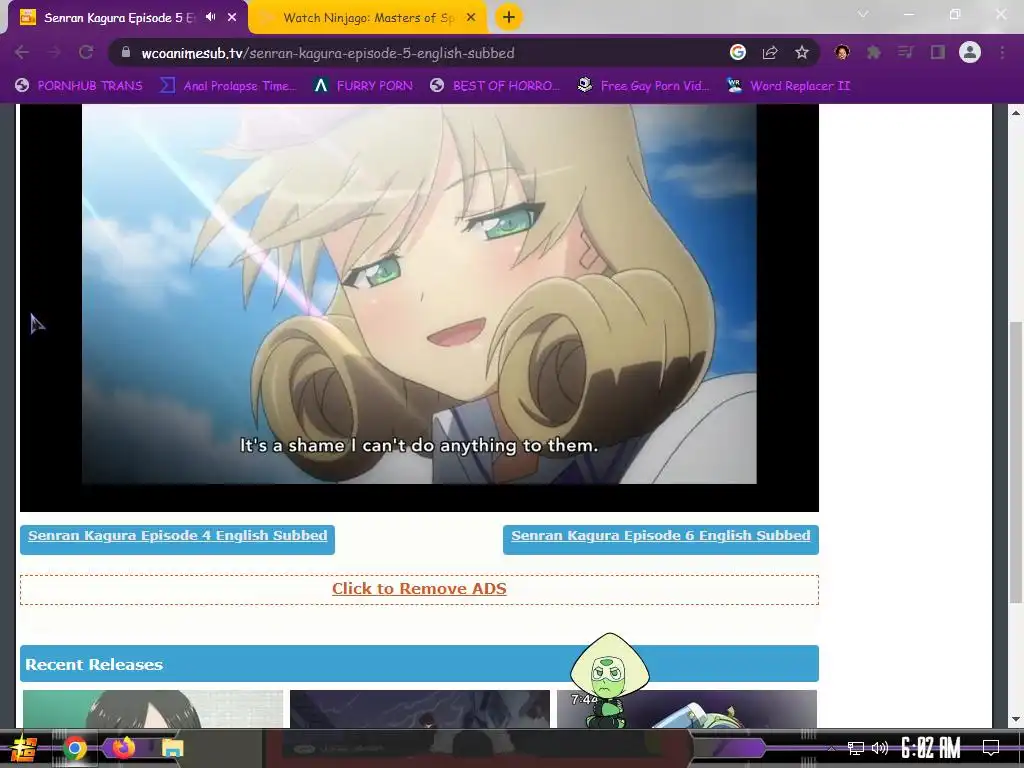This screenshot has height=768, width=1024.
Task: Open the face avatar extension icon
Action: pos(842,52)
